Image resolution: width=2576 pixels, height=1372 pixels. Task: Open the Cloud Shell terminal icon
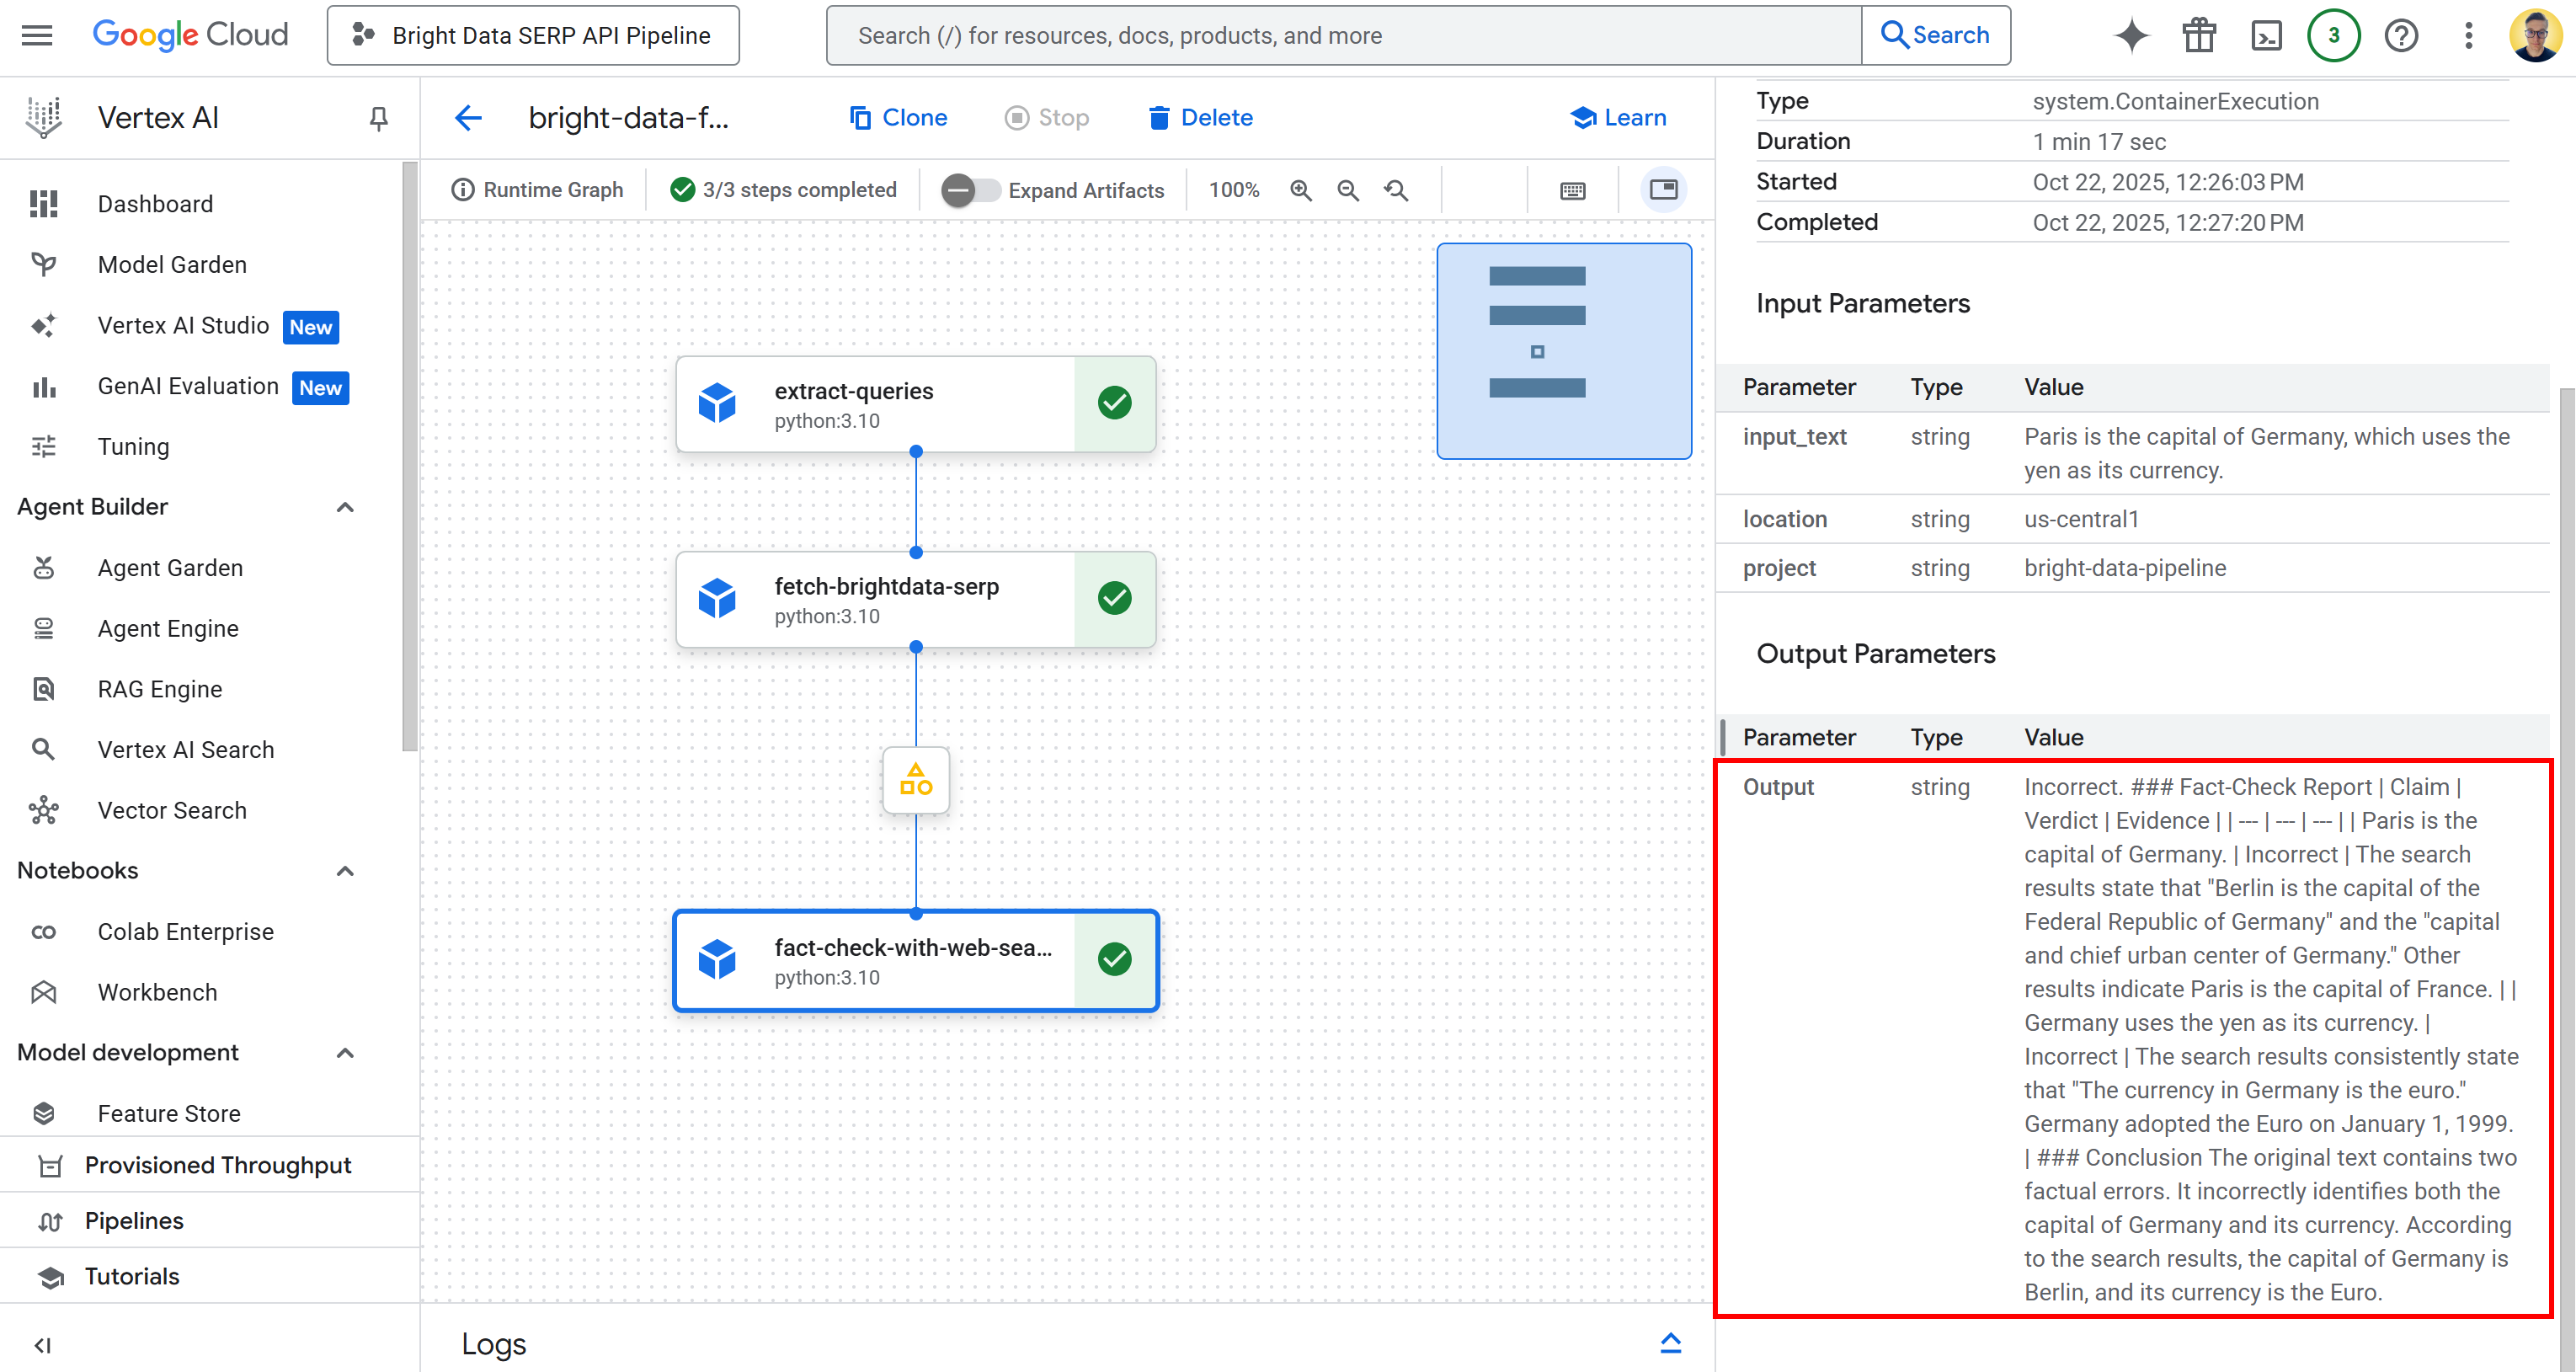click(x=2266, y=36)
